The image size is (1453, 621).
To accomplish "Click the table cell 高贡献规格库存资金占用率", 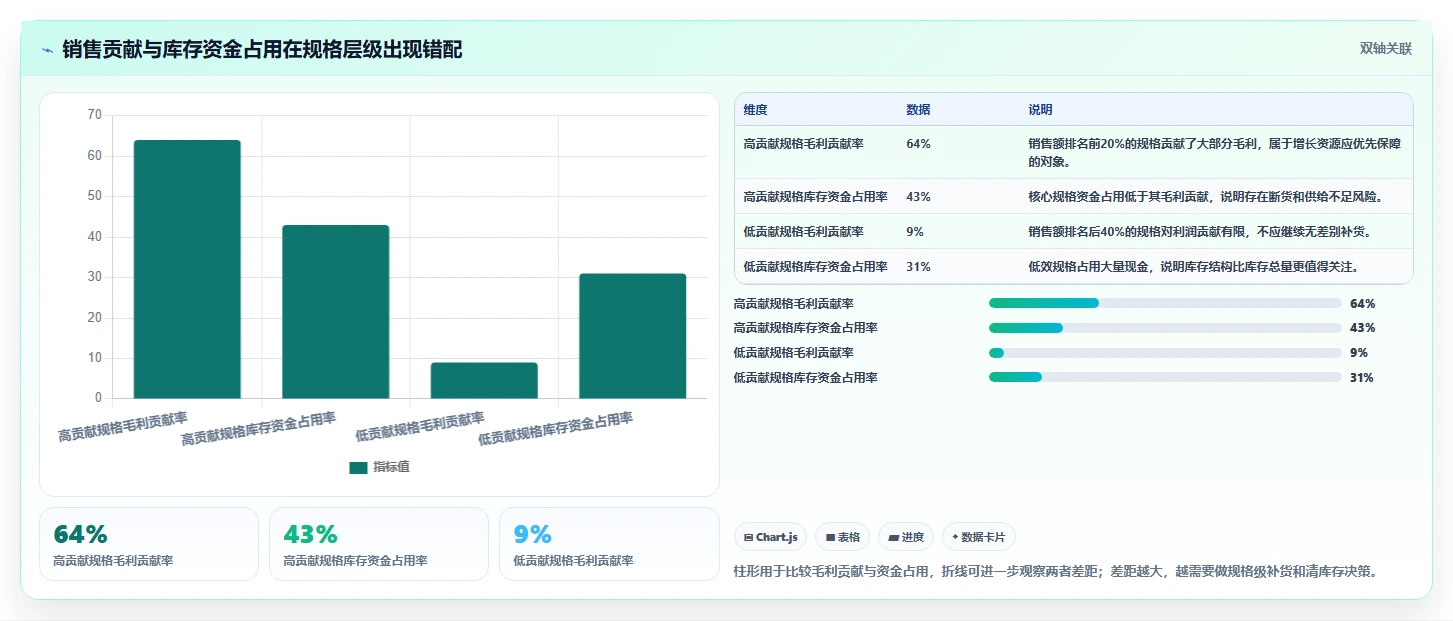I will [816, 197].
